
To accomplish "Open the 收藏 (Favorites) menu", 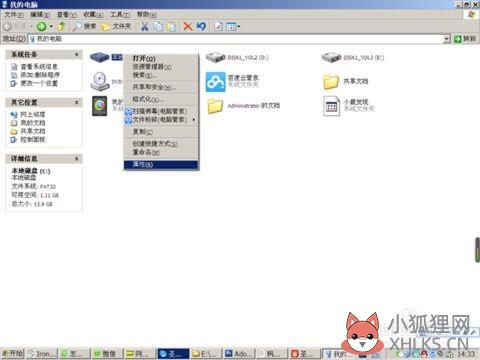I will tap(93, 15).
